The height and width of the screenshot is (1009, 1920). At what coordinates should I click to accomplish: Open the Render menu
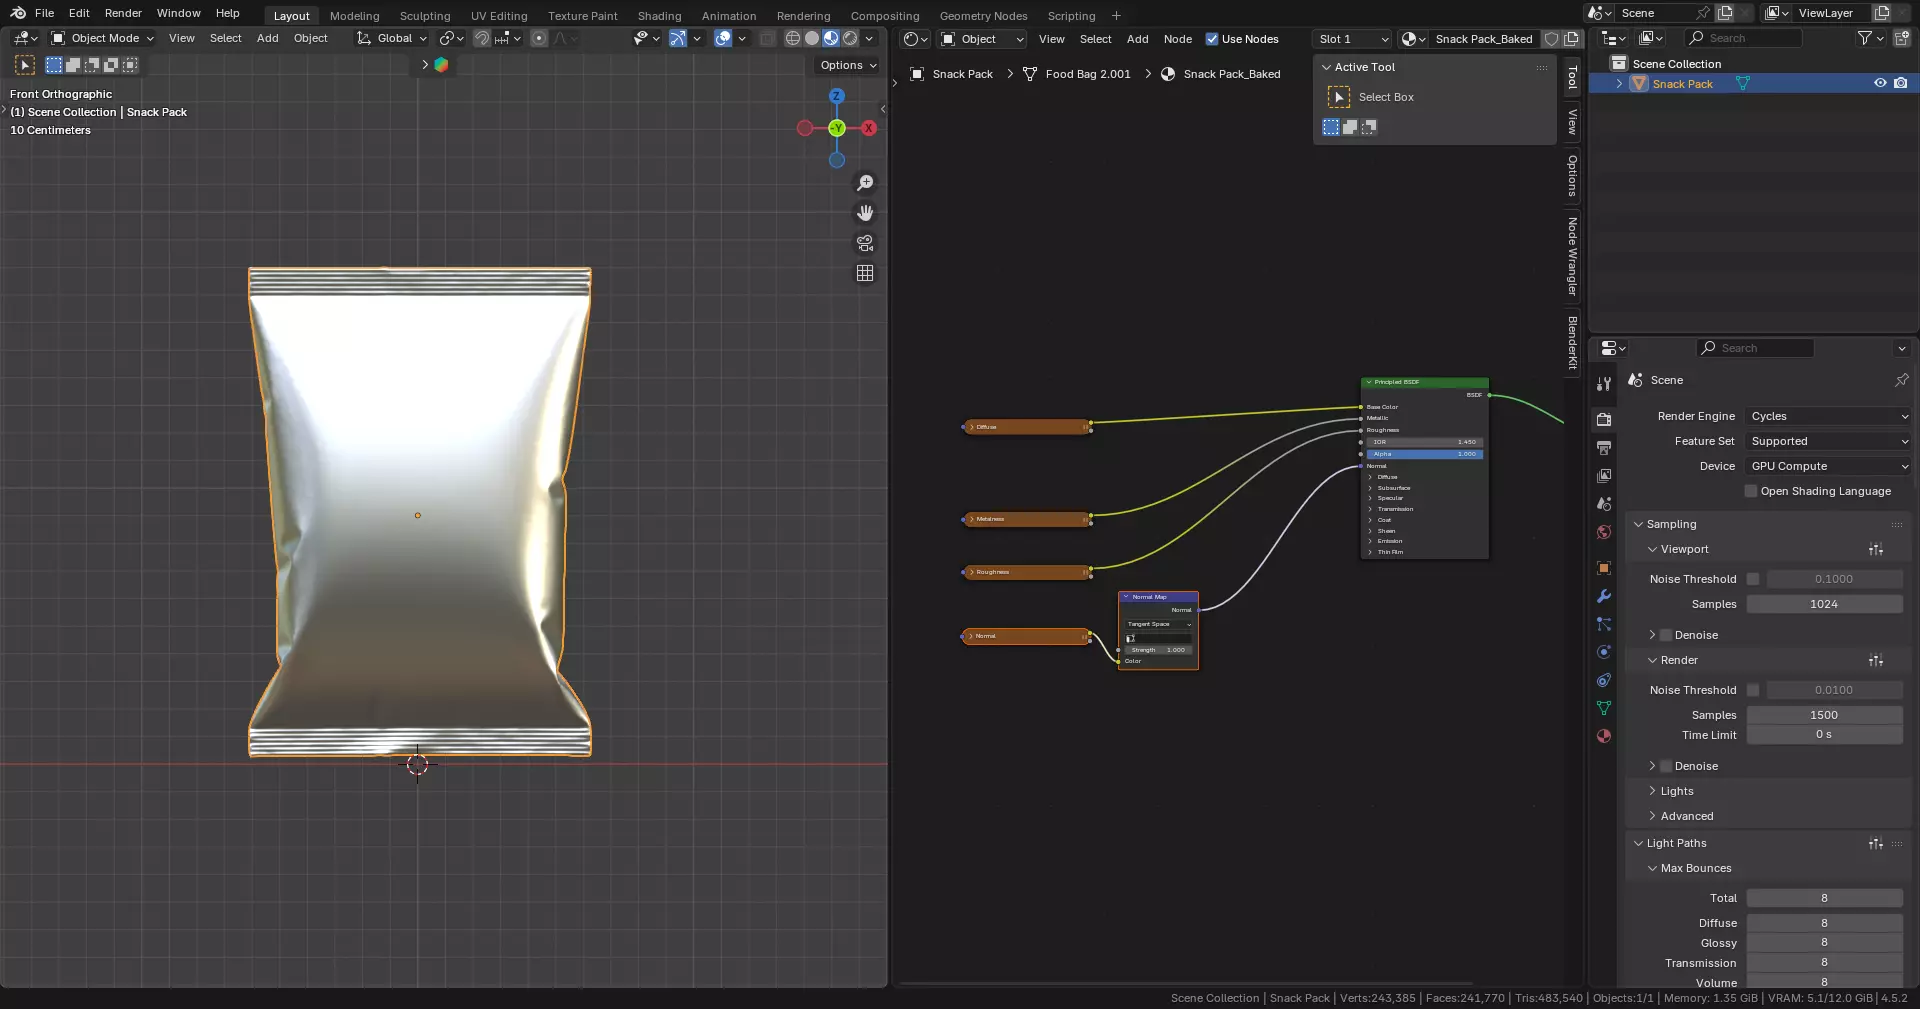(x=123, y=13)
